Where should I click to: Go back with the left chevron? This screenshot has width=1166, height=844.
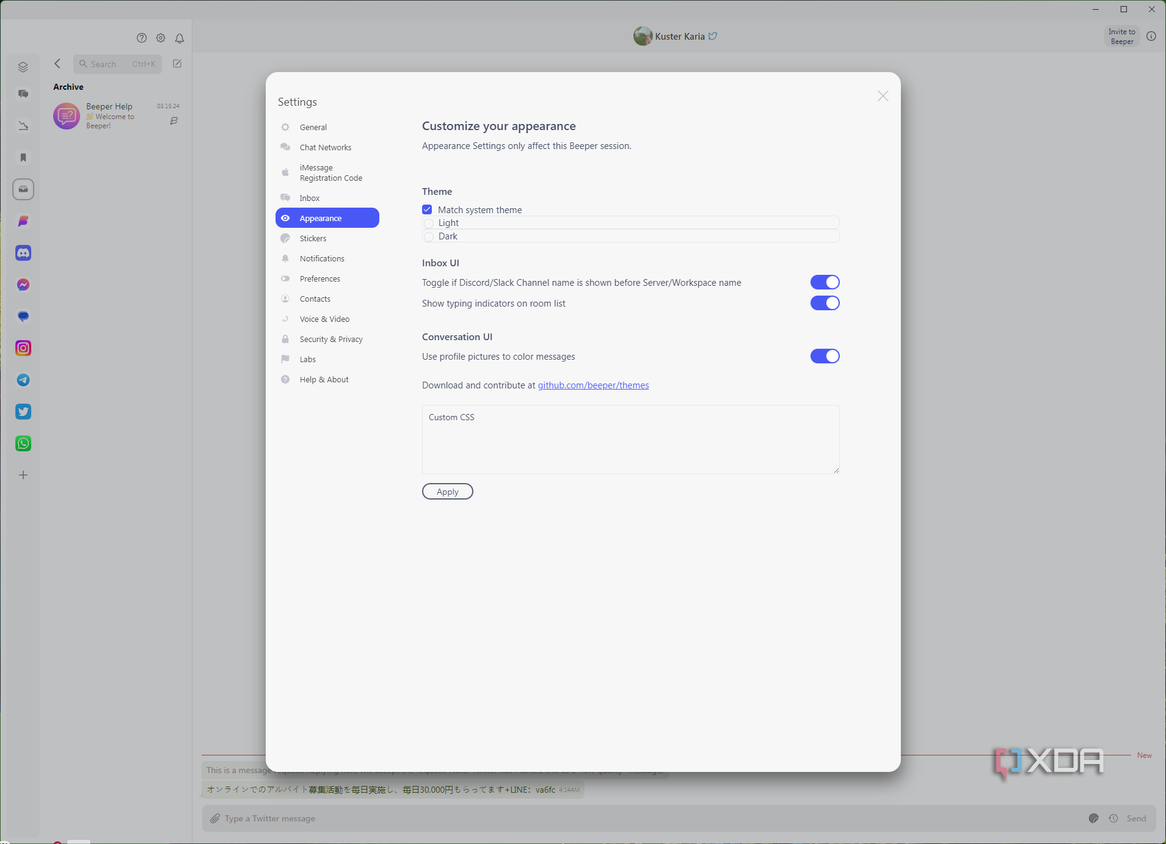[x=57, y=64]
